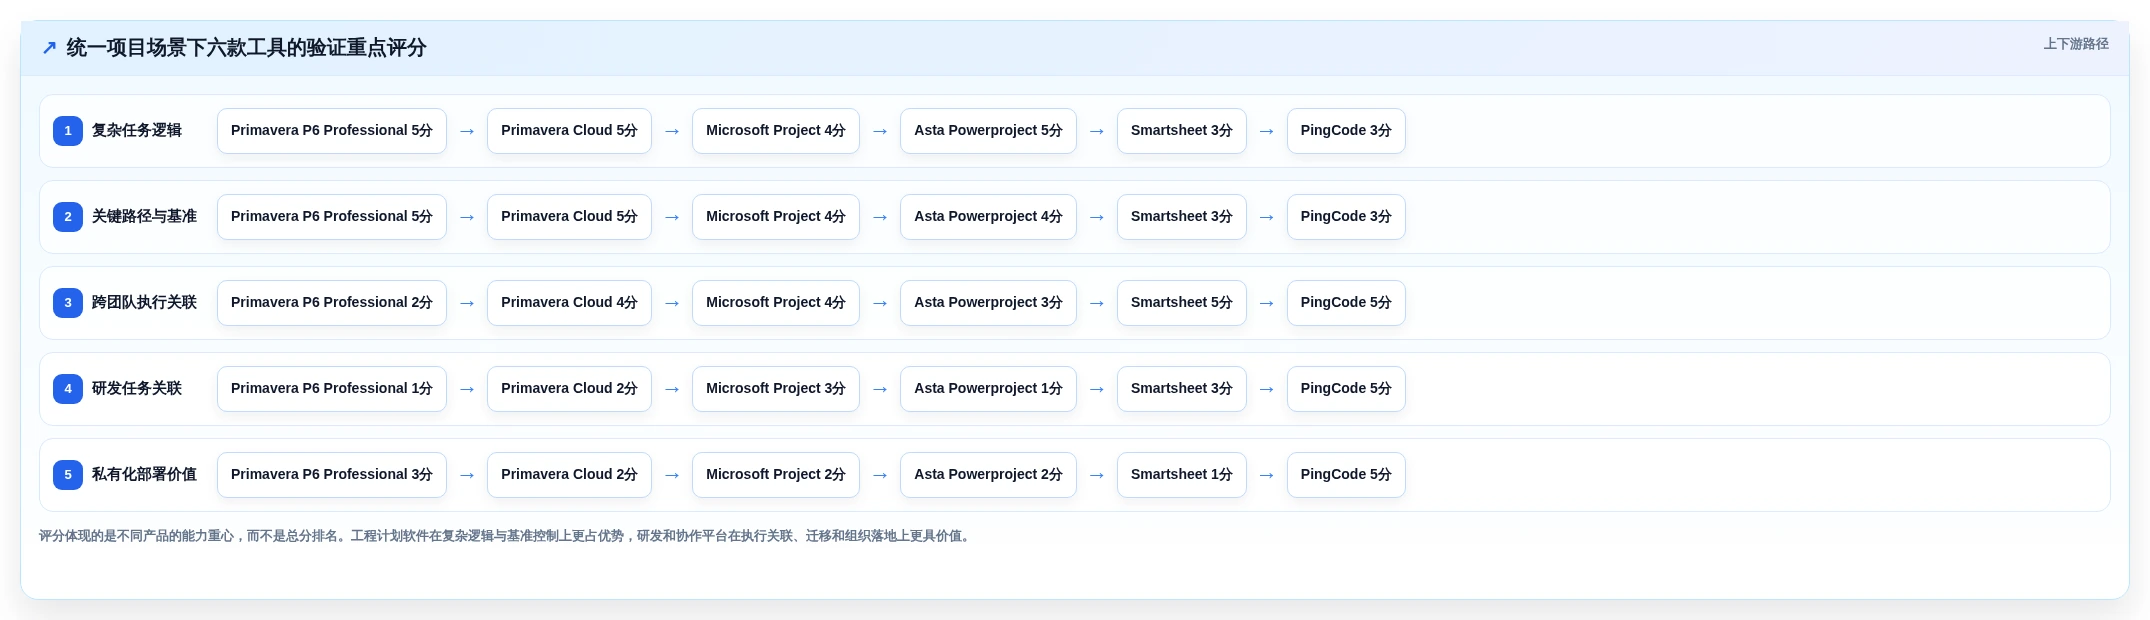Click Primavera P6 Professional 5分 in 关键路径与基准 row
2150x620 pixels.
coord(332,217)
